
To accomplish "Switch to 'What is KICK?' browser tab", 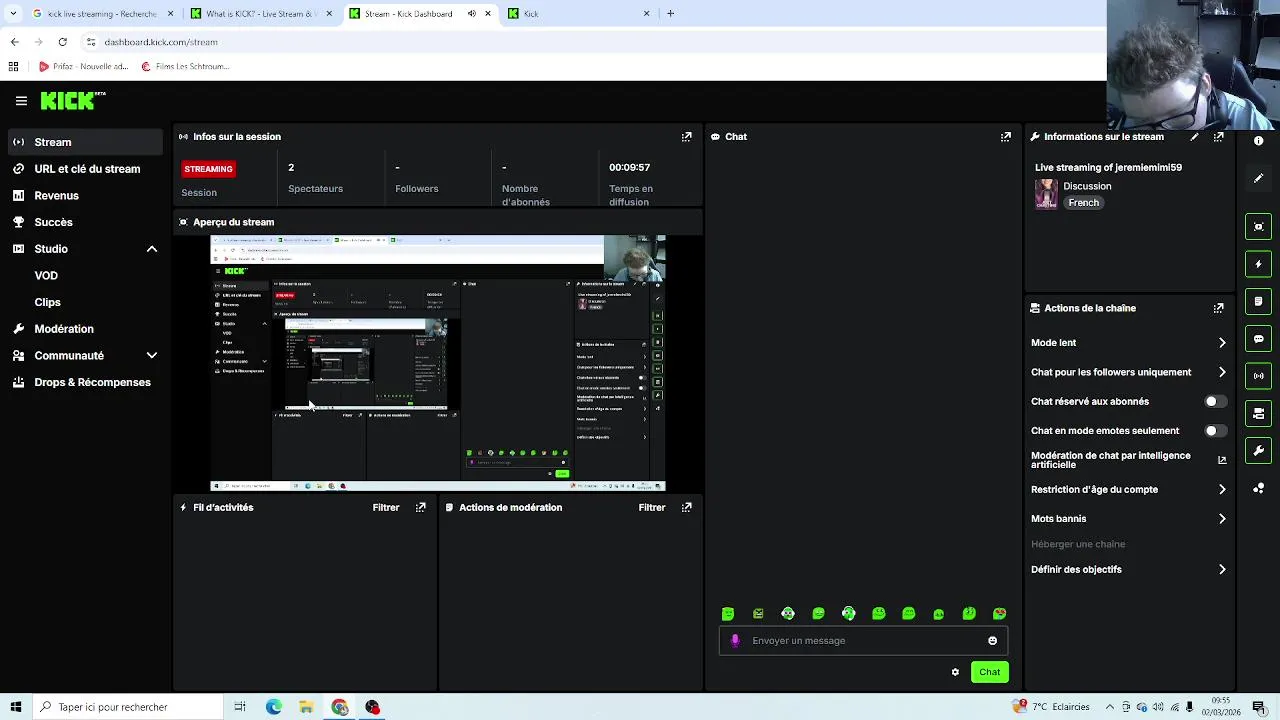I will coord(261,14).
